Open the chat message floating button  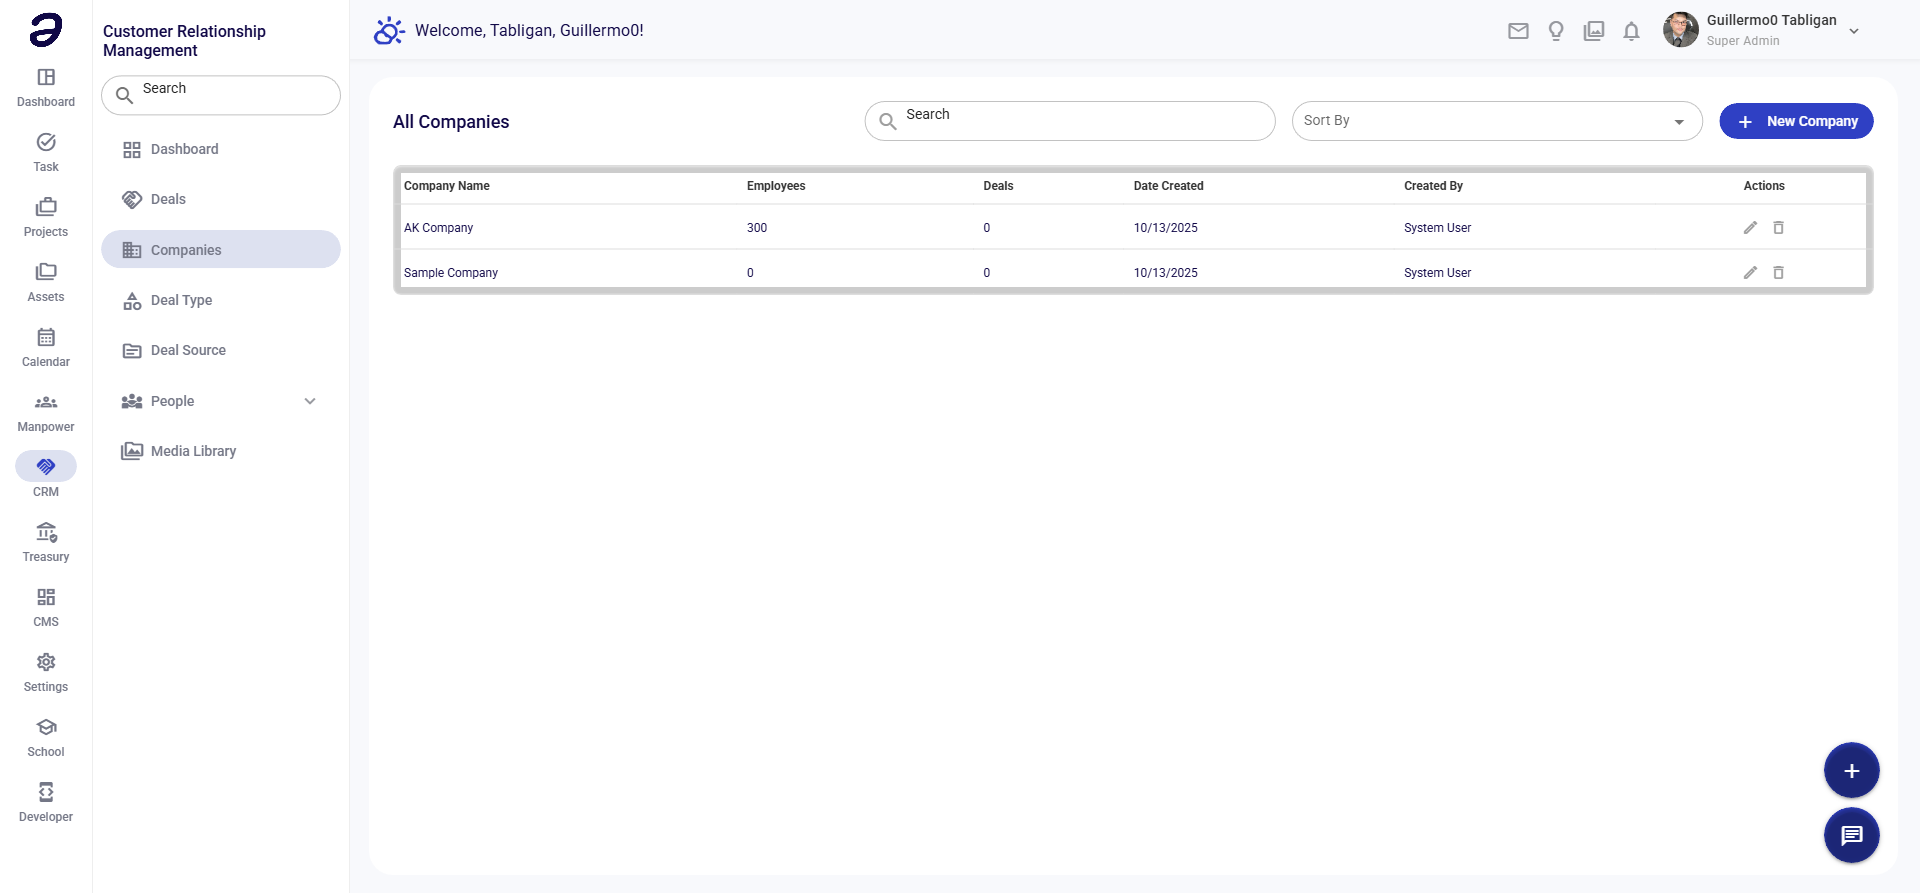1851,835
